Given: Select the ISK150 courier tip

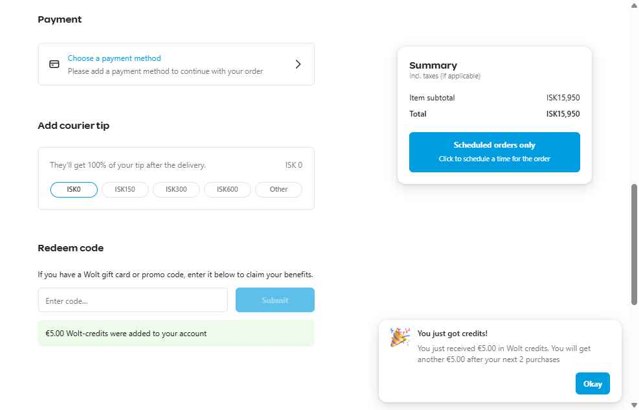Looking at the screenshot, I should tap(125, 189).
